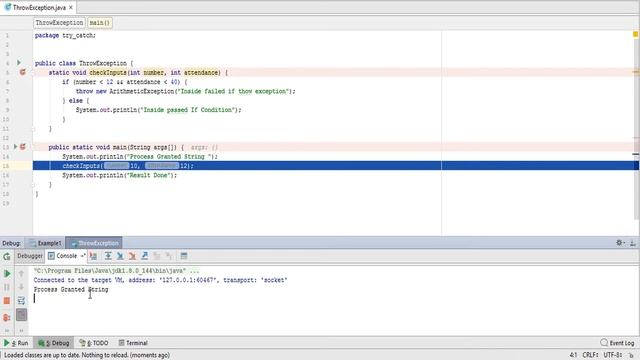Resume program execution in debugger
Image resolution: width=640 pixels, height=360 pixels.
click(x=7, y=273)
